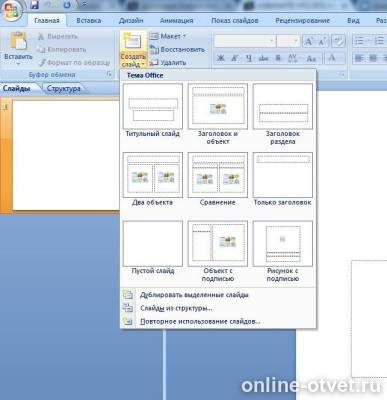Click the Создать слайд icon
Image resolution: width=387 pixels, height=400 pixels.
tap(133, 42)
